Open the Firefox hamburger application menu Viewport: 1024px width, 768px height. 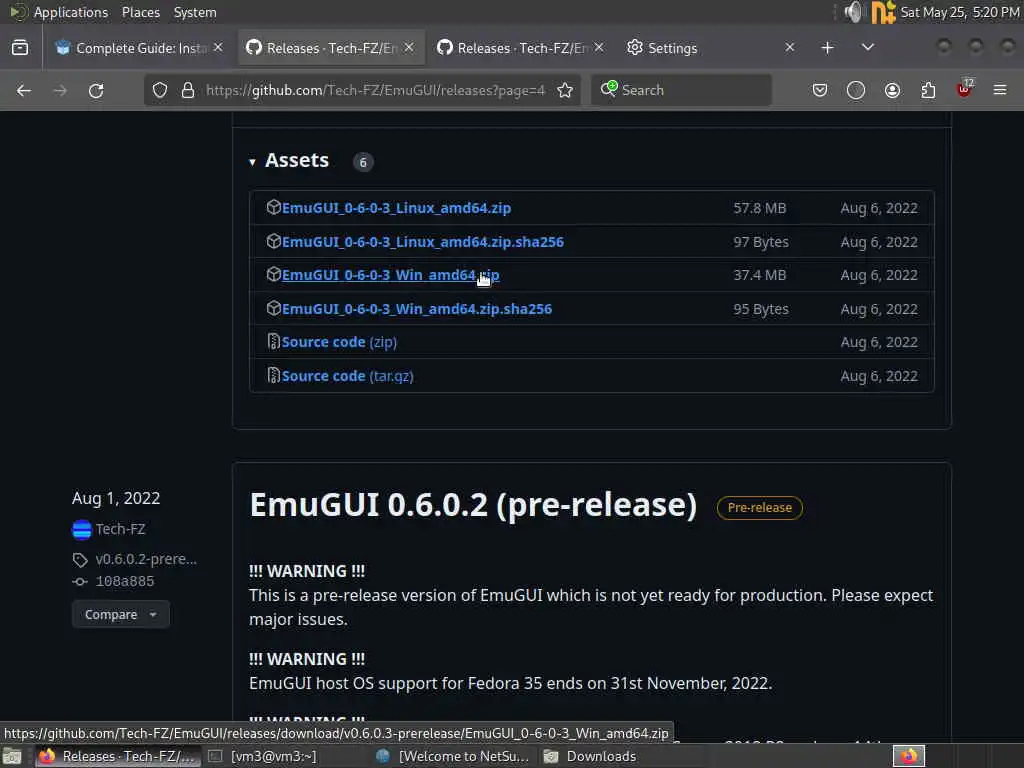tap(1000, 90)
